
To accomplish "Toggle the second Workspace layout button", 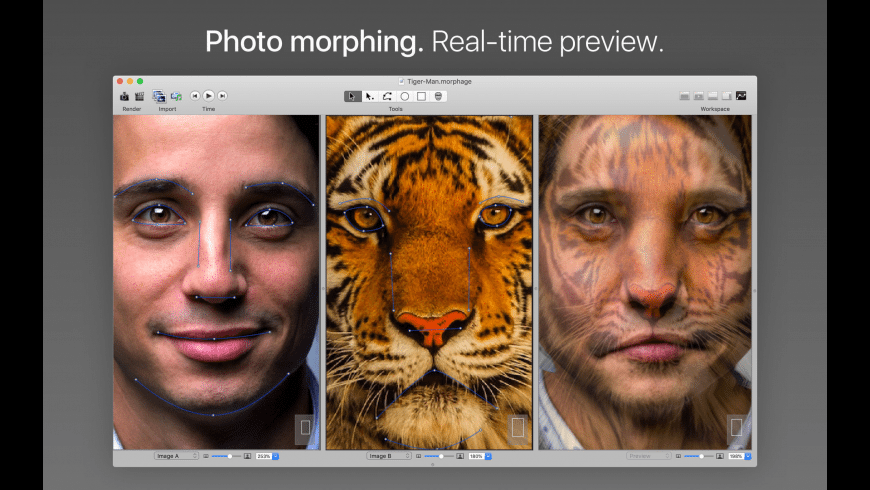I will pyautogui.click(x=699, y=96).
